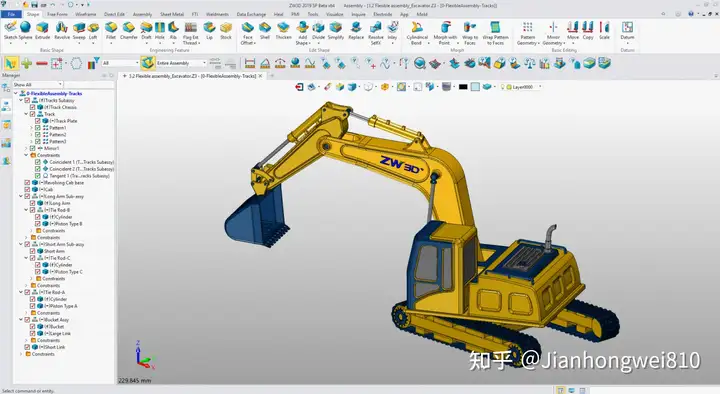Screen dimensions: 720x394
Task: Uncheck the Pattern1 checkbox
Action: coord(38,128)
